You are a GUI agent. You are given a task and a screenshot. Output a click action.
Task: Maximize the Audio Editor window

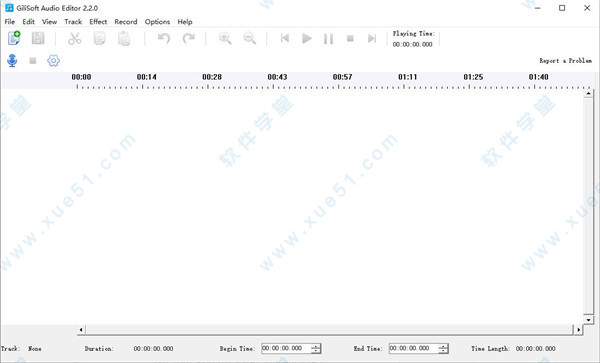(562, 8)
